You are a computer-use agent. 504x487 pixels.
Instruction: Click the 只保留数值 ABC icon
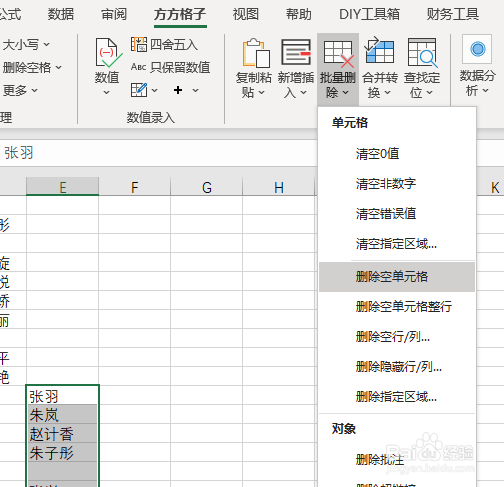(138, 67)
